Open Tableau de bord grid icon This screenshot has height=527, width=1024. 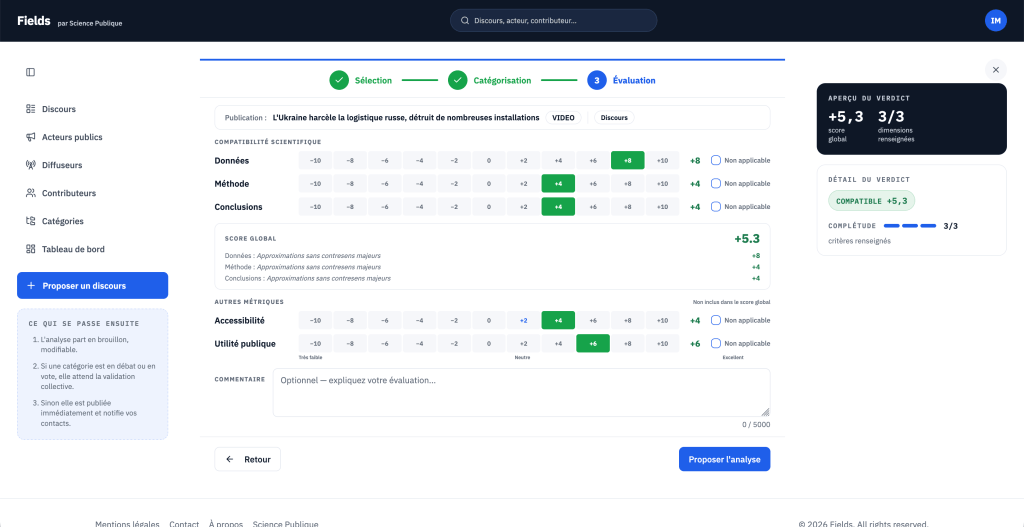pos(30,249)
